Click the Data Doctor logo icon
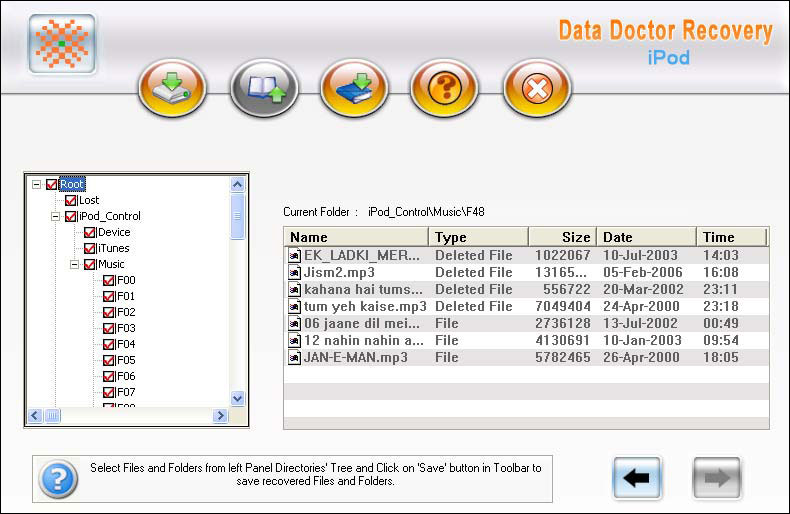The image size is (790, 514). click(62, 44)
